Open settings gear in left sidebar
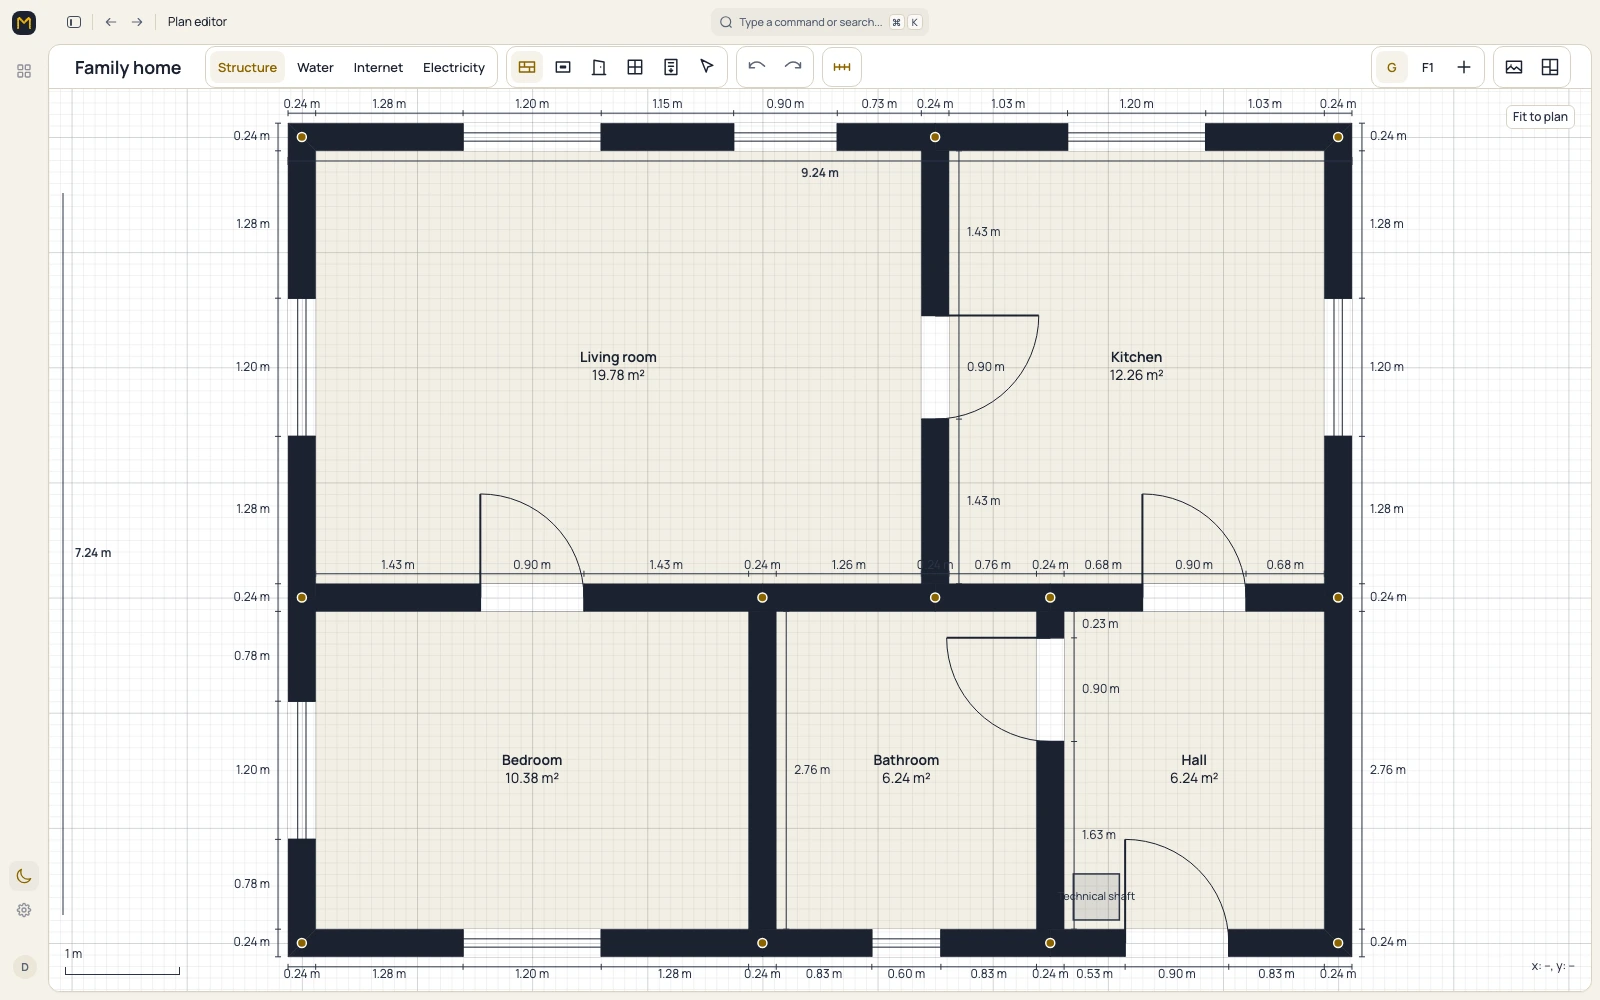 click(x=24, y=910)
